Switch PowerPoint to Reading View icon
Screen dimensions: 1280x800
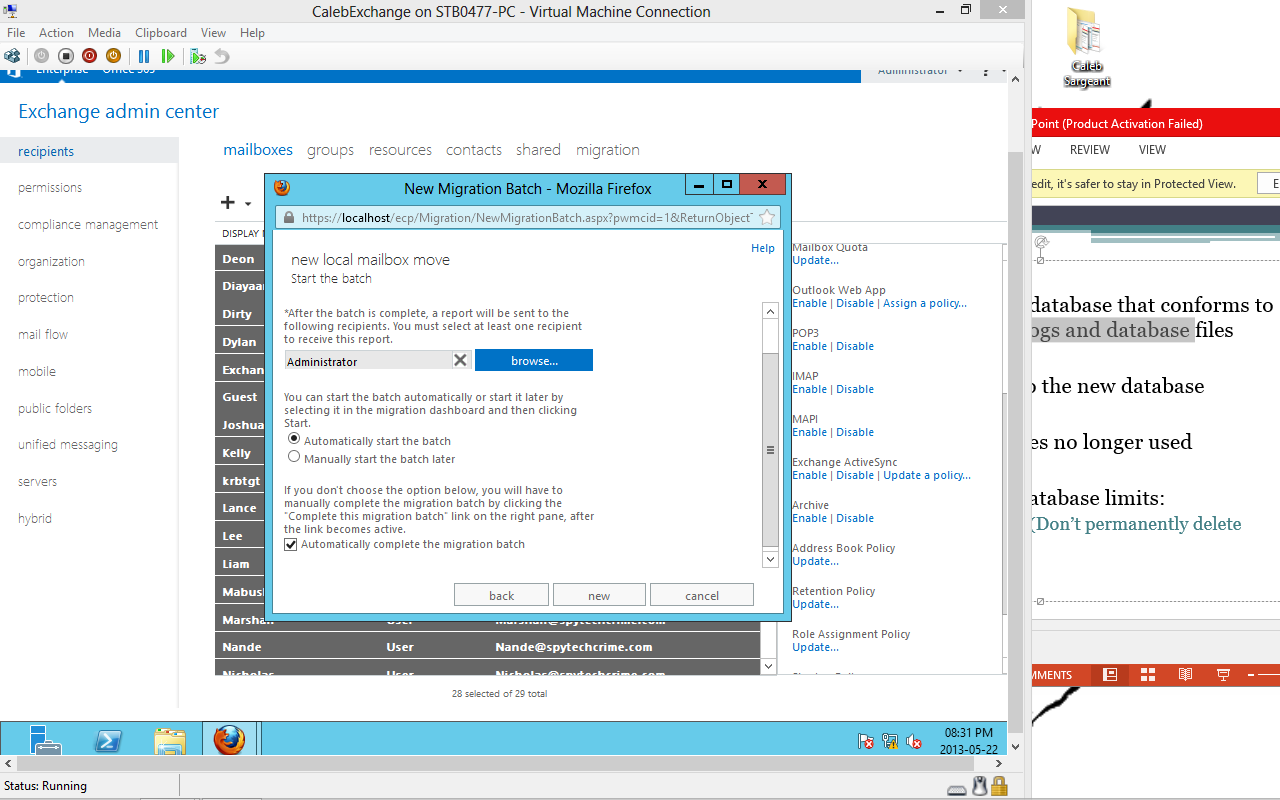[x=1185, y=675]
